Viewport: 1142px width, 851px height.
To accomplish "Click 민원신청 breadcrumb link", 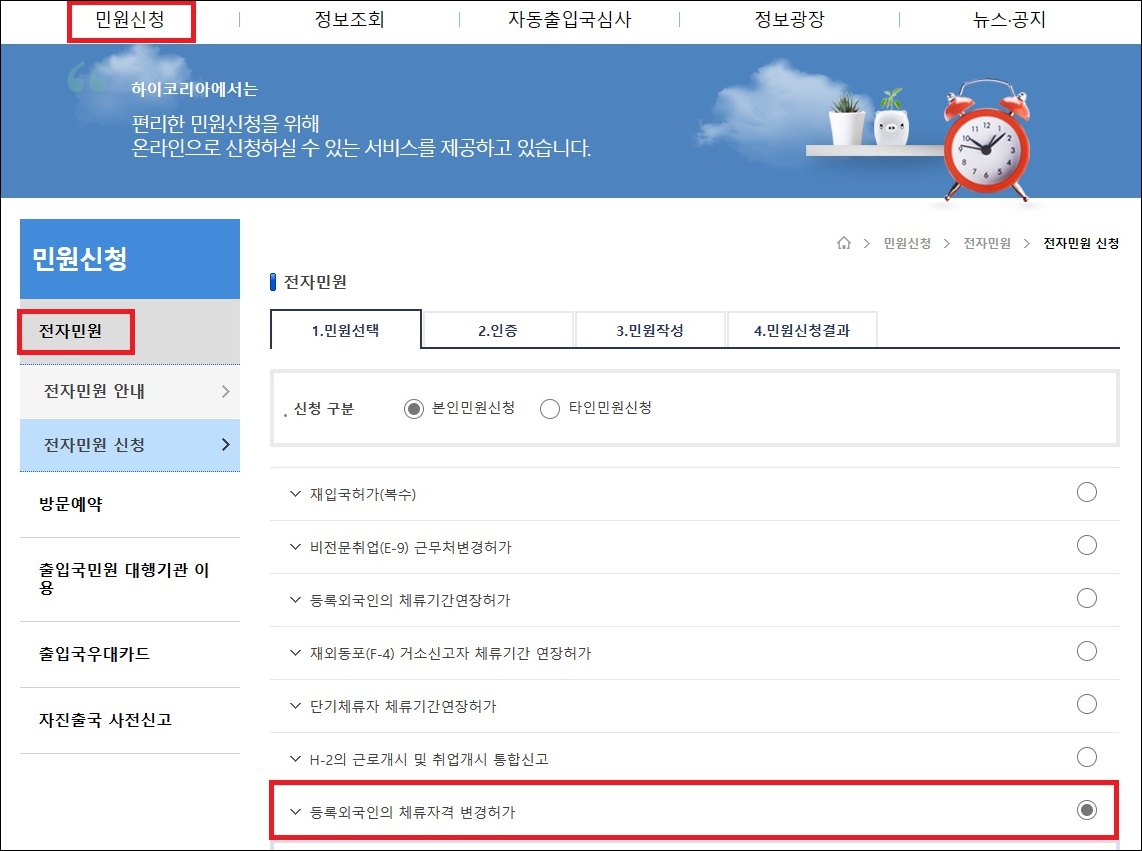I will point(907,243).
